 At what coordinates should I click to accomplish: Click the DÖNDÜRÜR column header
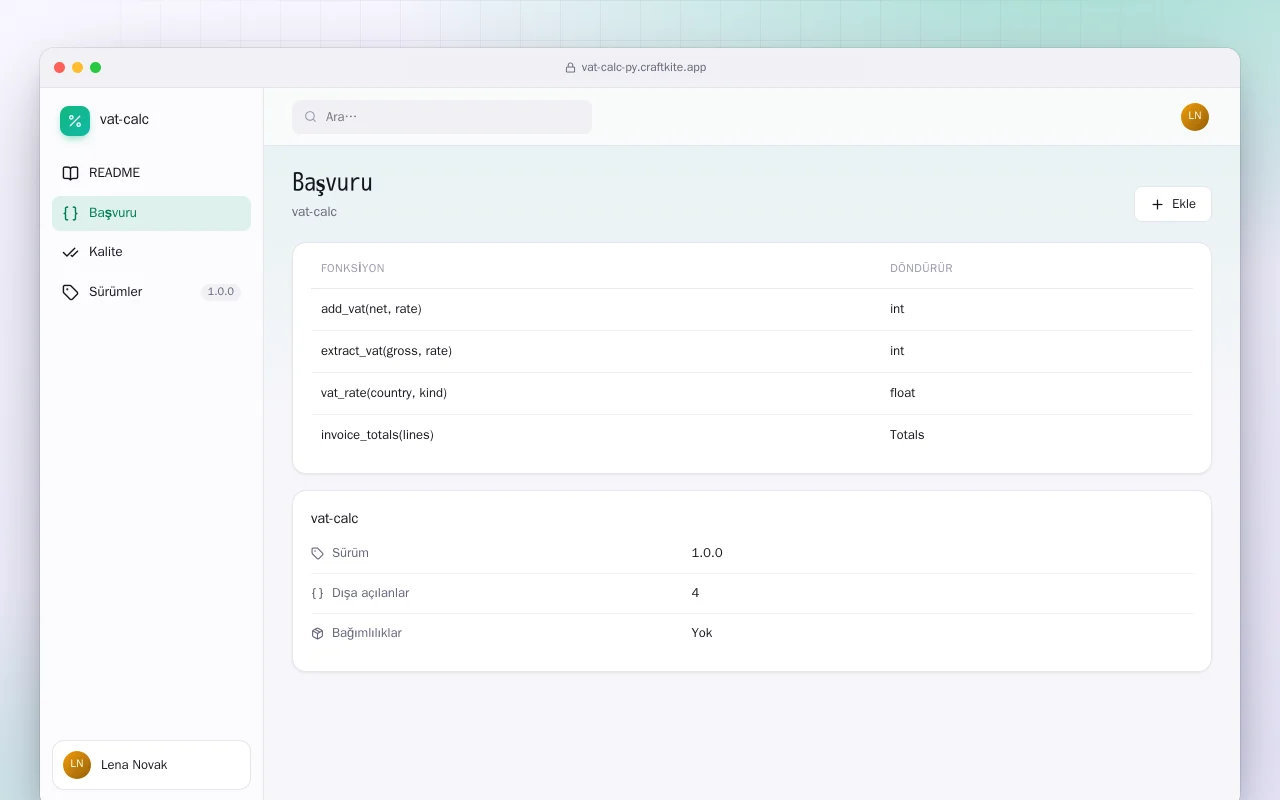pyautogui.click(x=921, y=268)
